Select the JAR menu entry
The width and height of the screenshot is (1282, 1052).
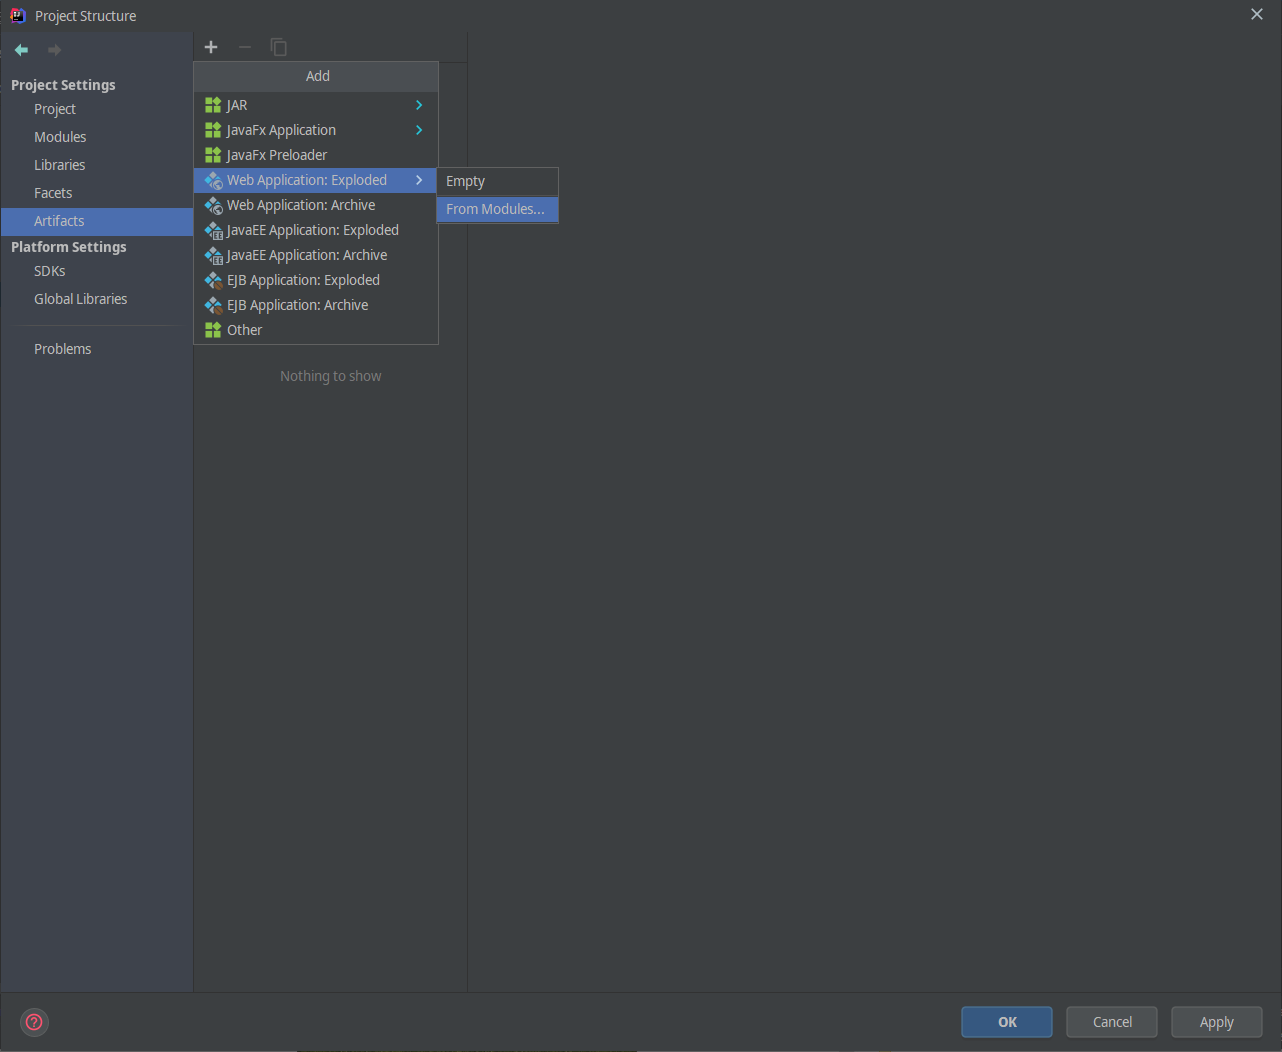pyautogui.click(x=316, y=105)
